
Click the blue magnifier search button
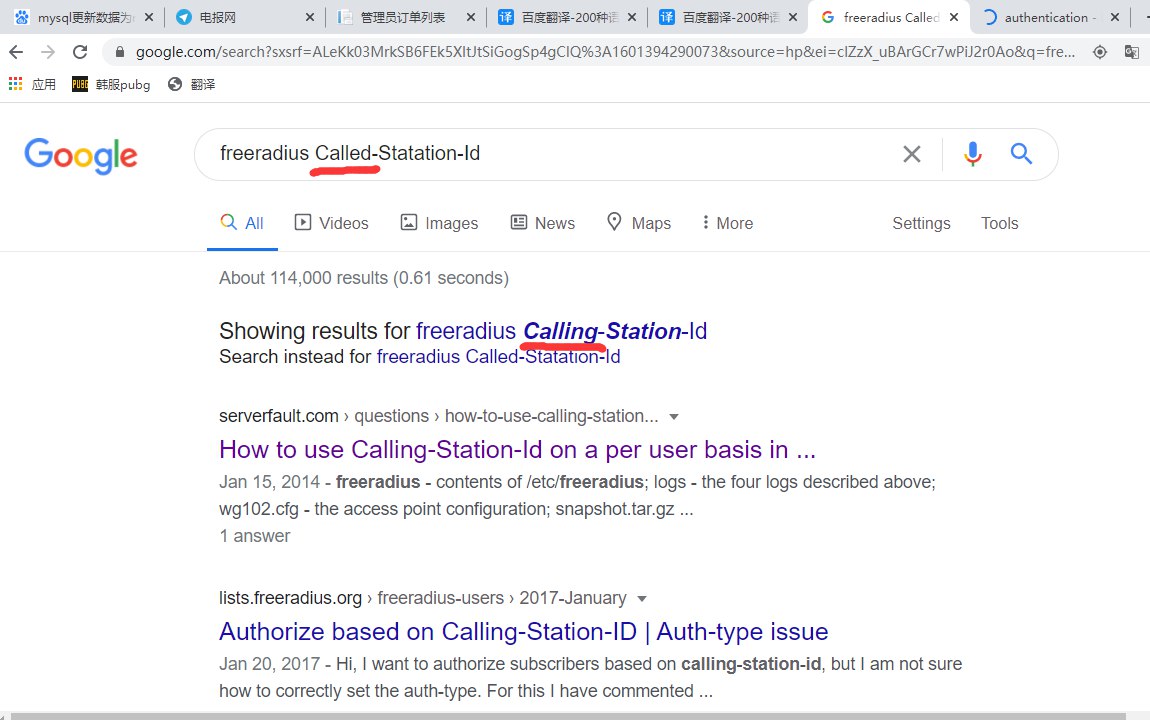point(1021,153)
